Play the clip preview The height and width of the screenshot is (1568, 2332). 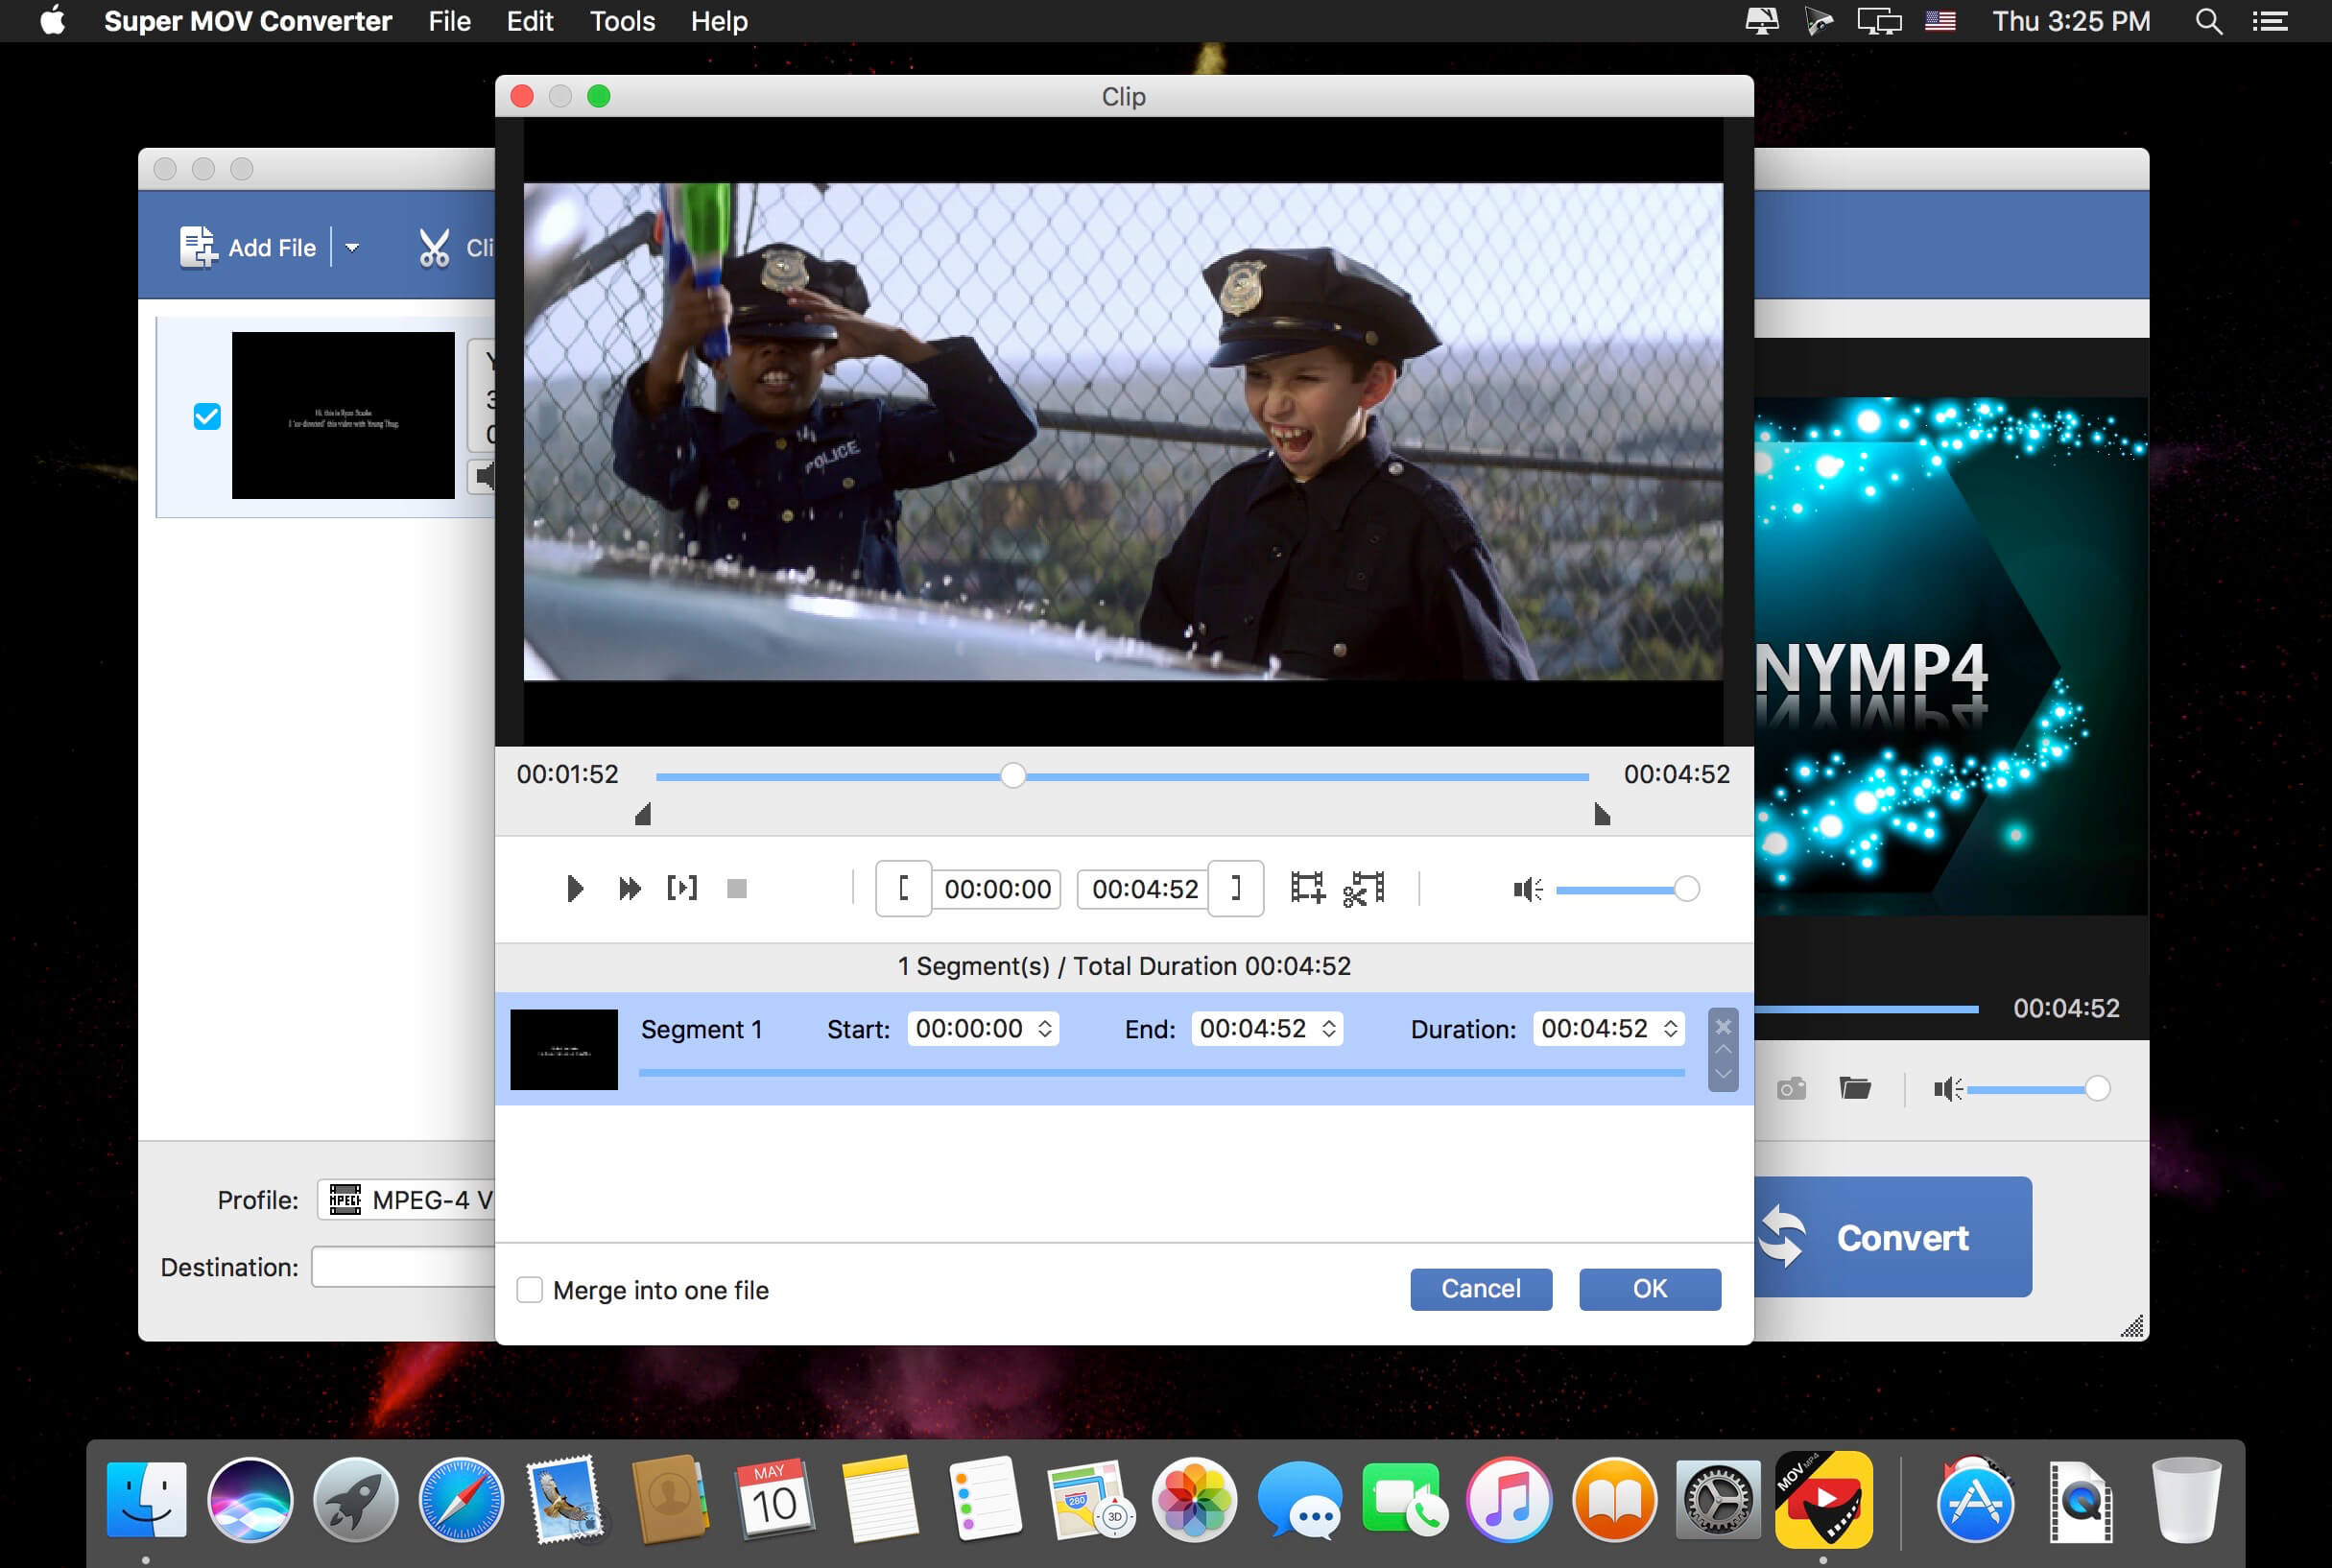[574, 888]
